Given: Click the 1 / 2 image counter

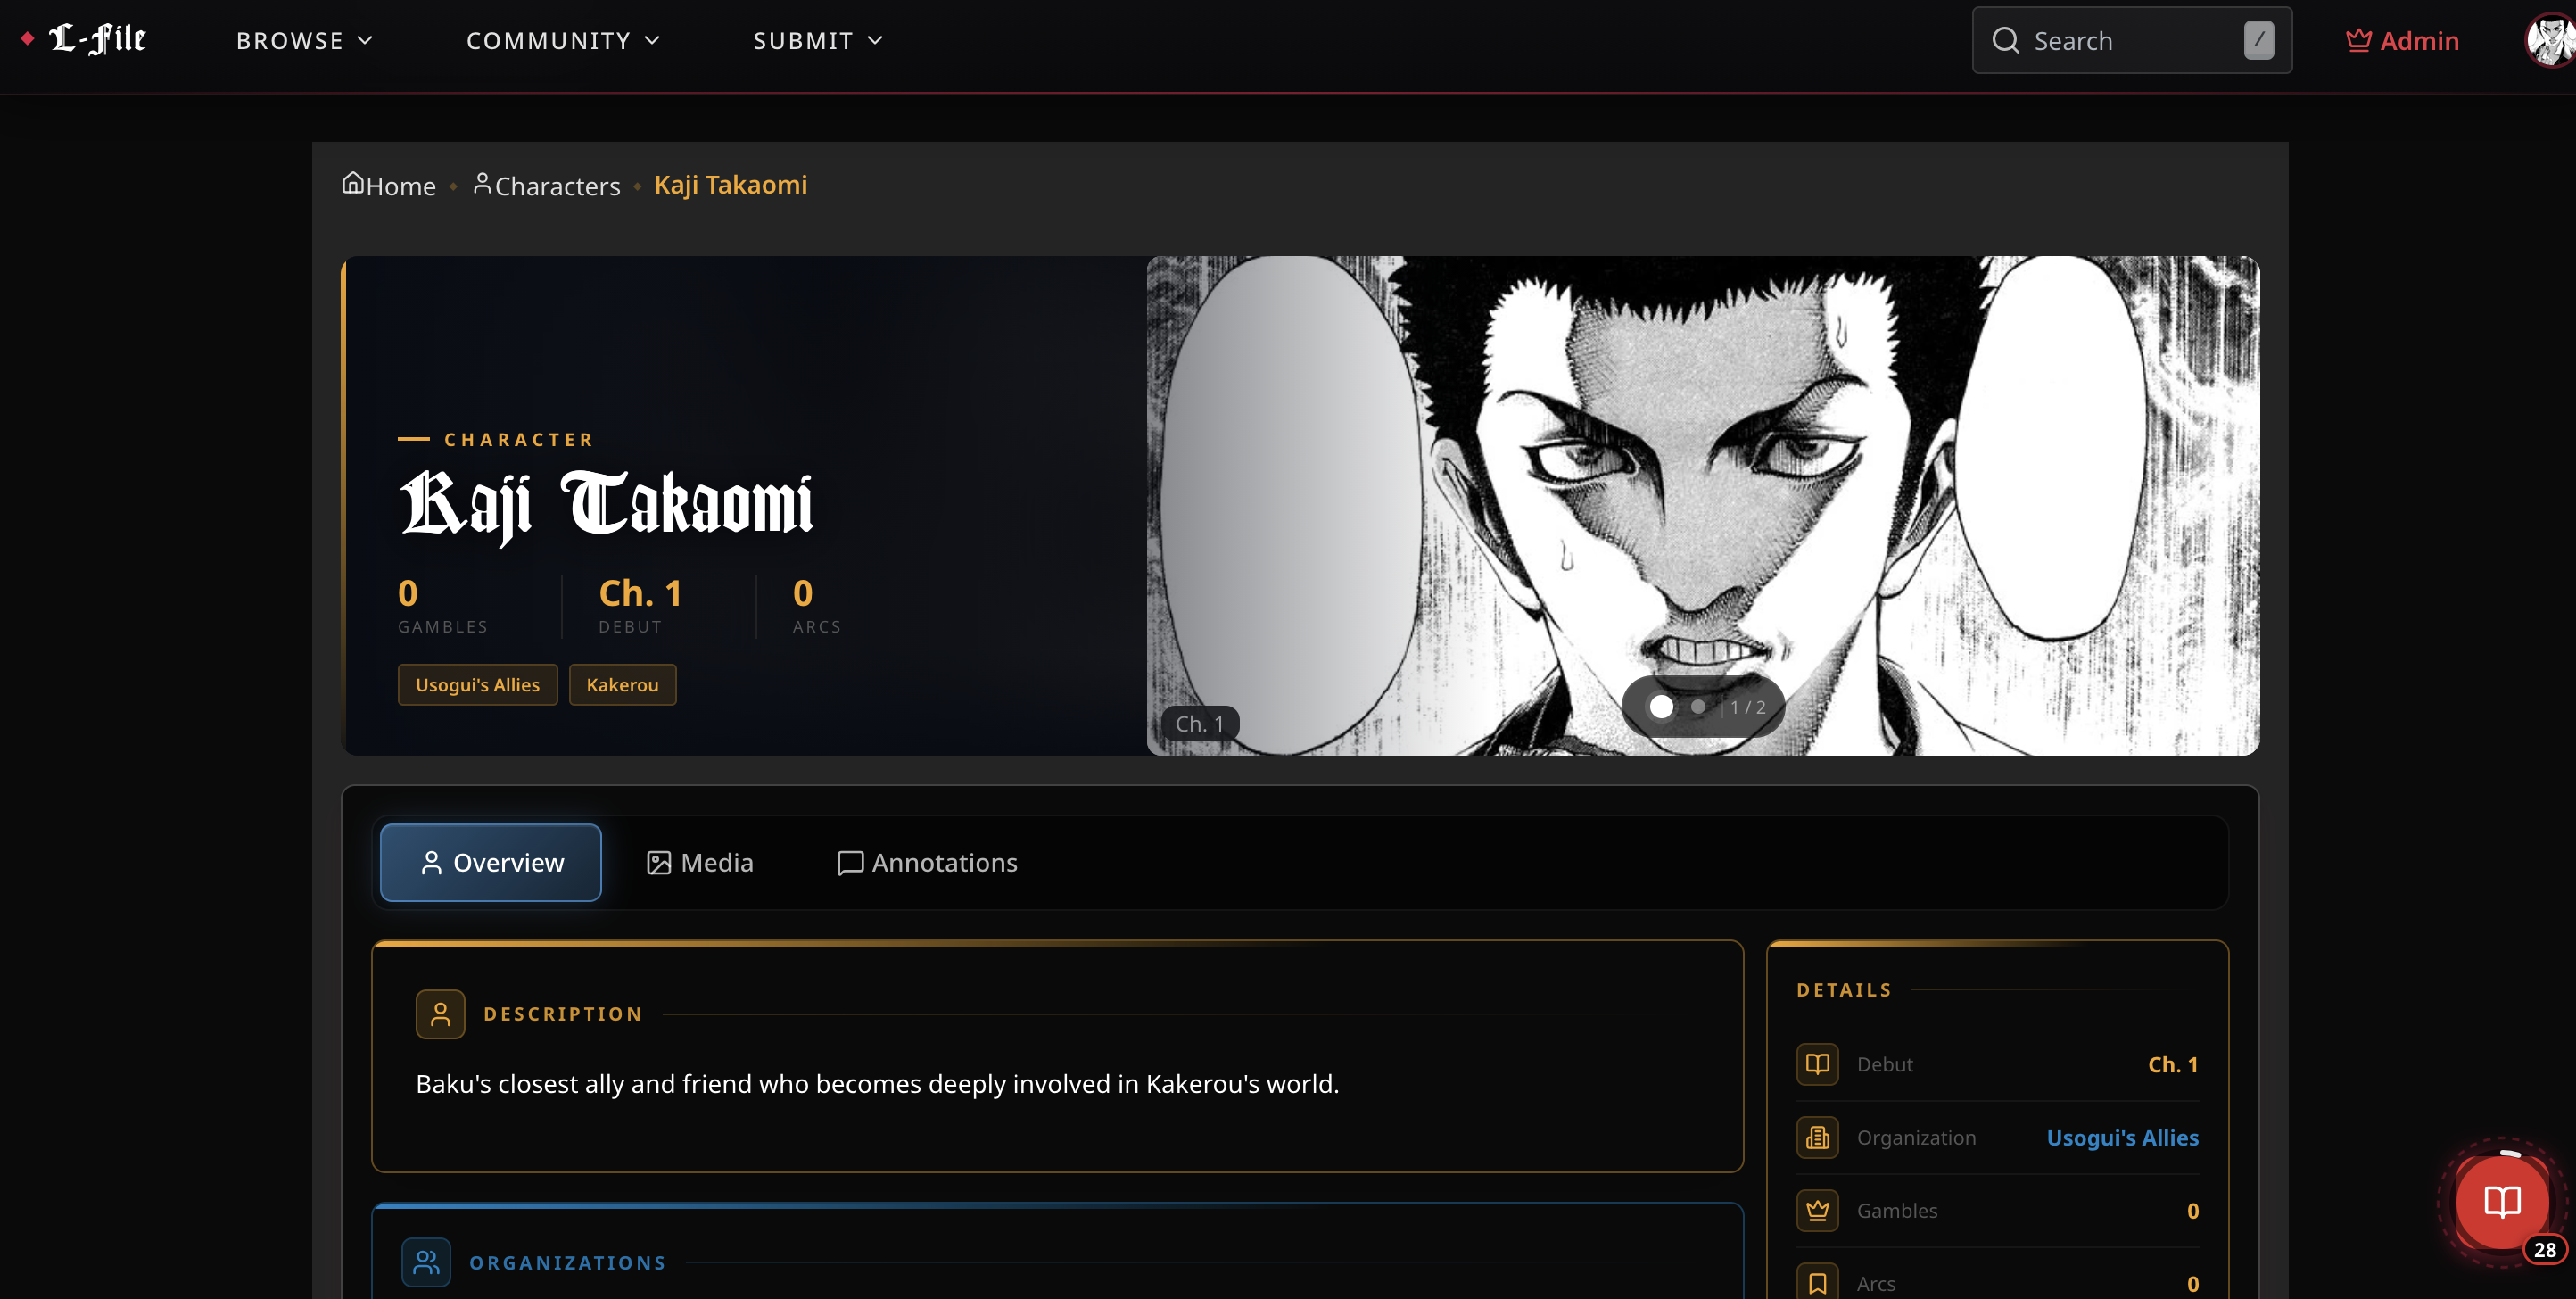Looking at the screenshot, I should 1747,707.
